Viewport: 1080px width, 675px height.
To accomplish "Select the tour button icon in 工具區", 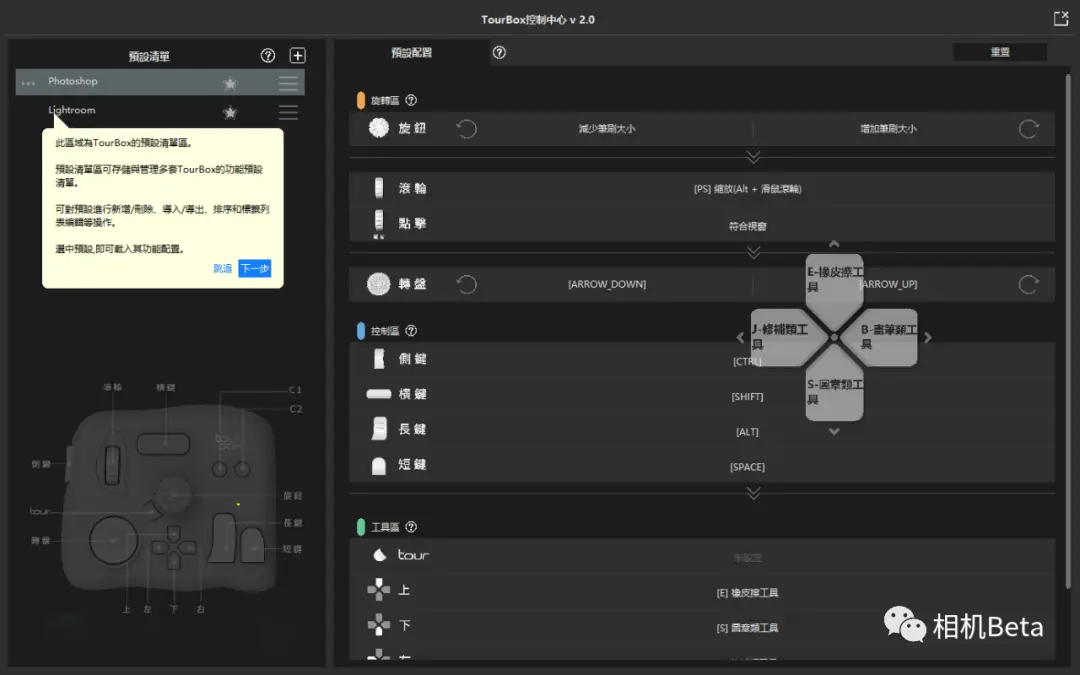I will click(378, 555).
